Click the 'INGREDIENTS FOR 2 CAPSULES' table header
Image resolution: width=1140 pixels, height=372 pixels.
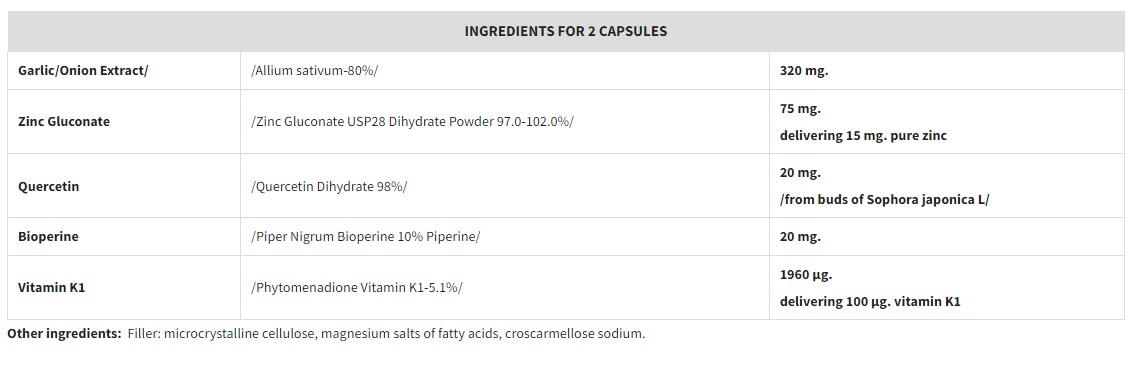click(x=566, y=31)
